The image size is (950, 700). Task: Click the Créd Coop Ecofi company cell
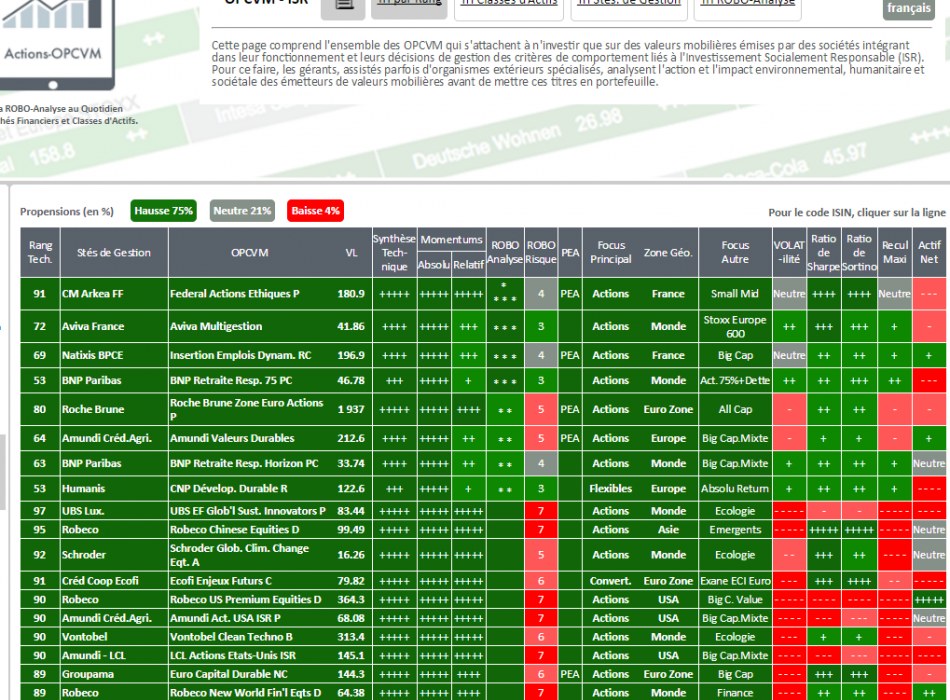click(x=114, y=581)
